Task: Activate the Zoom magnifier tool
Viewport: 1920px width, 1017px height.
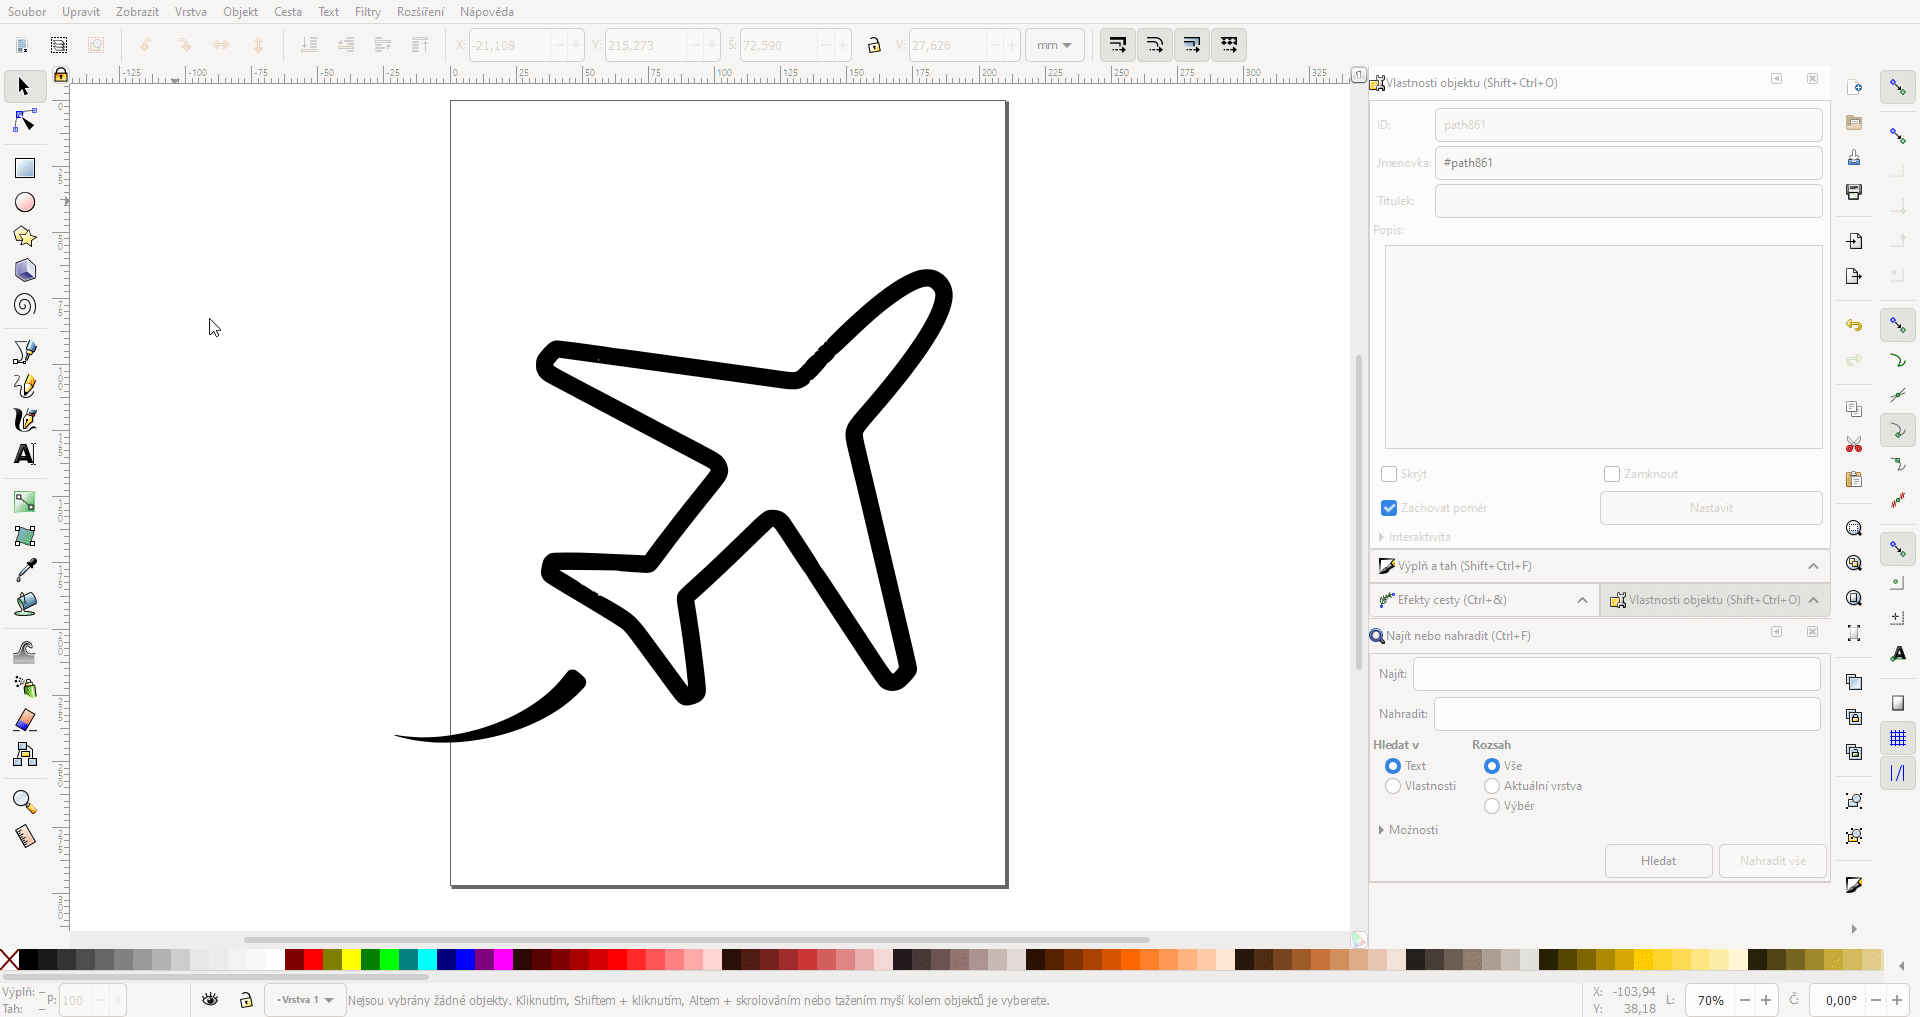Action: (x=25, y=802)
